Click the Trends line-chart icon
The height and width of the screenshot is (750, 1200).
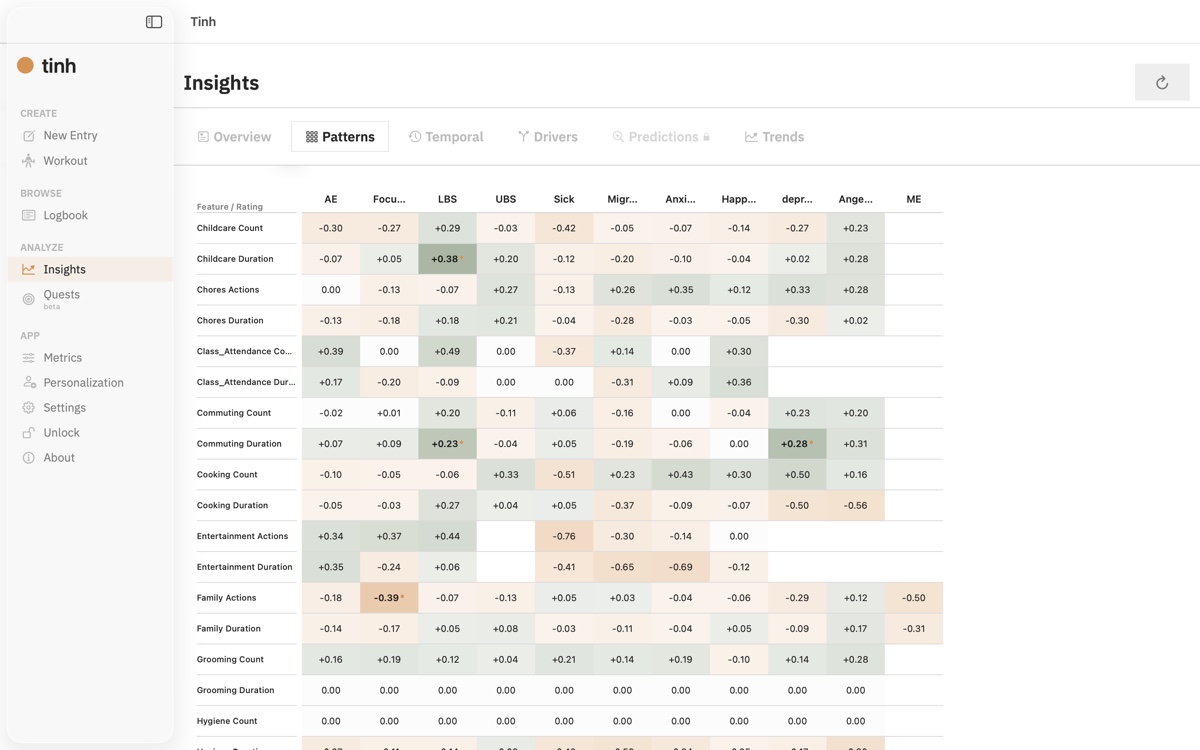click(x=751, y=137)
